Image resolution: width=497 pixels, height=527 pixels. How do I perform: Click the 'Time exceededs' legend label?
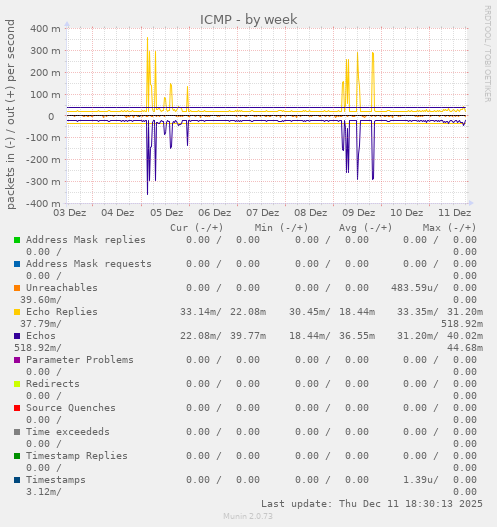(x=68, y=432)
